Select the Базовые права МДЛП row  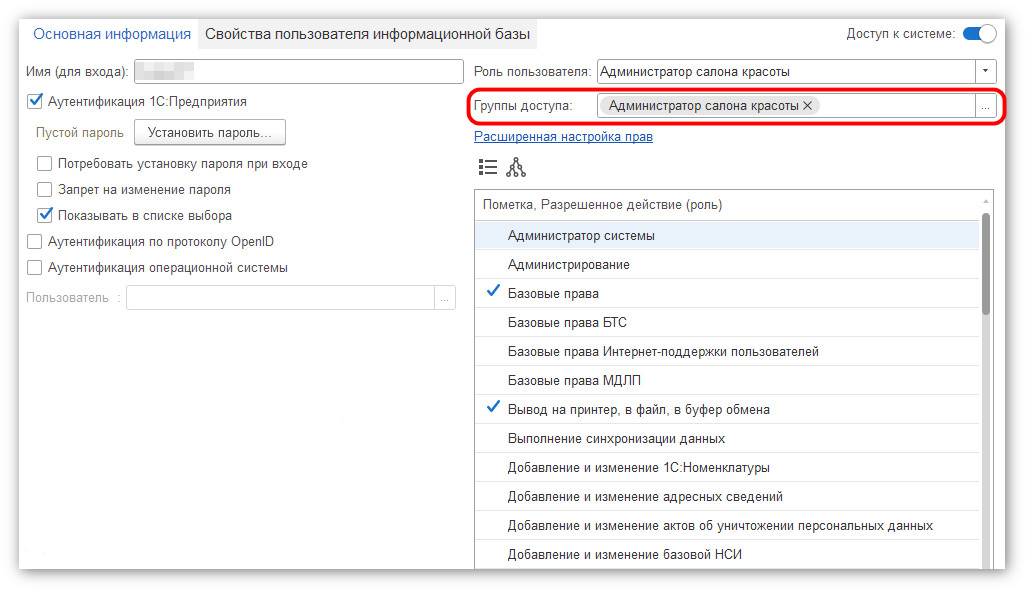point(727,380)
